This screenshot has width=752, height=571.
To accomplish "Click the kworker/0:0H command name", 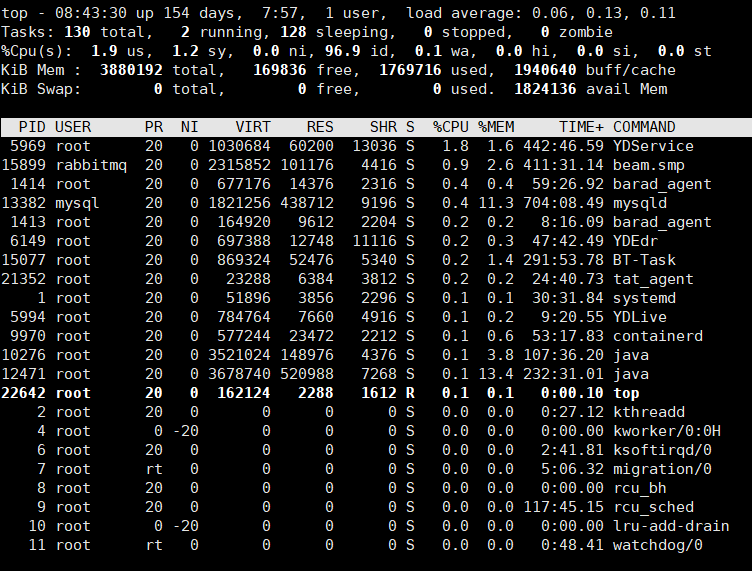I will tap(667, 431).
